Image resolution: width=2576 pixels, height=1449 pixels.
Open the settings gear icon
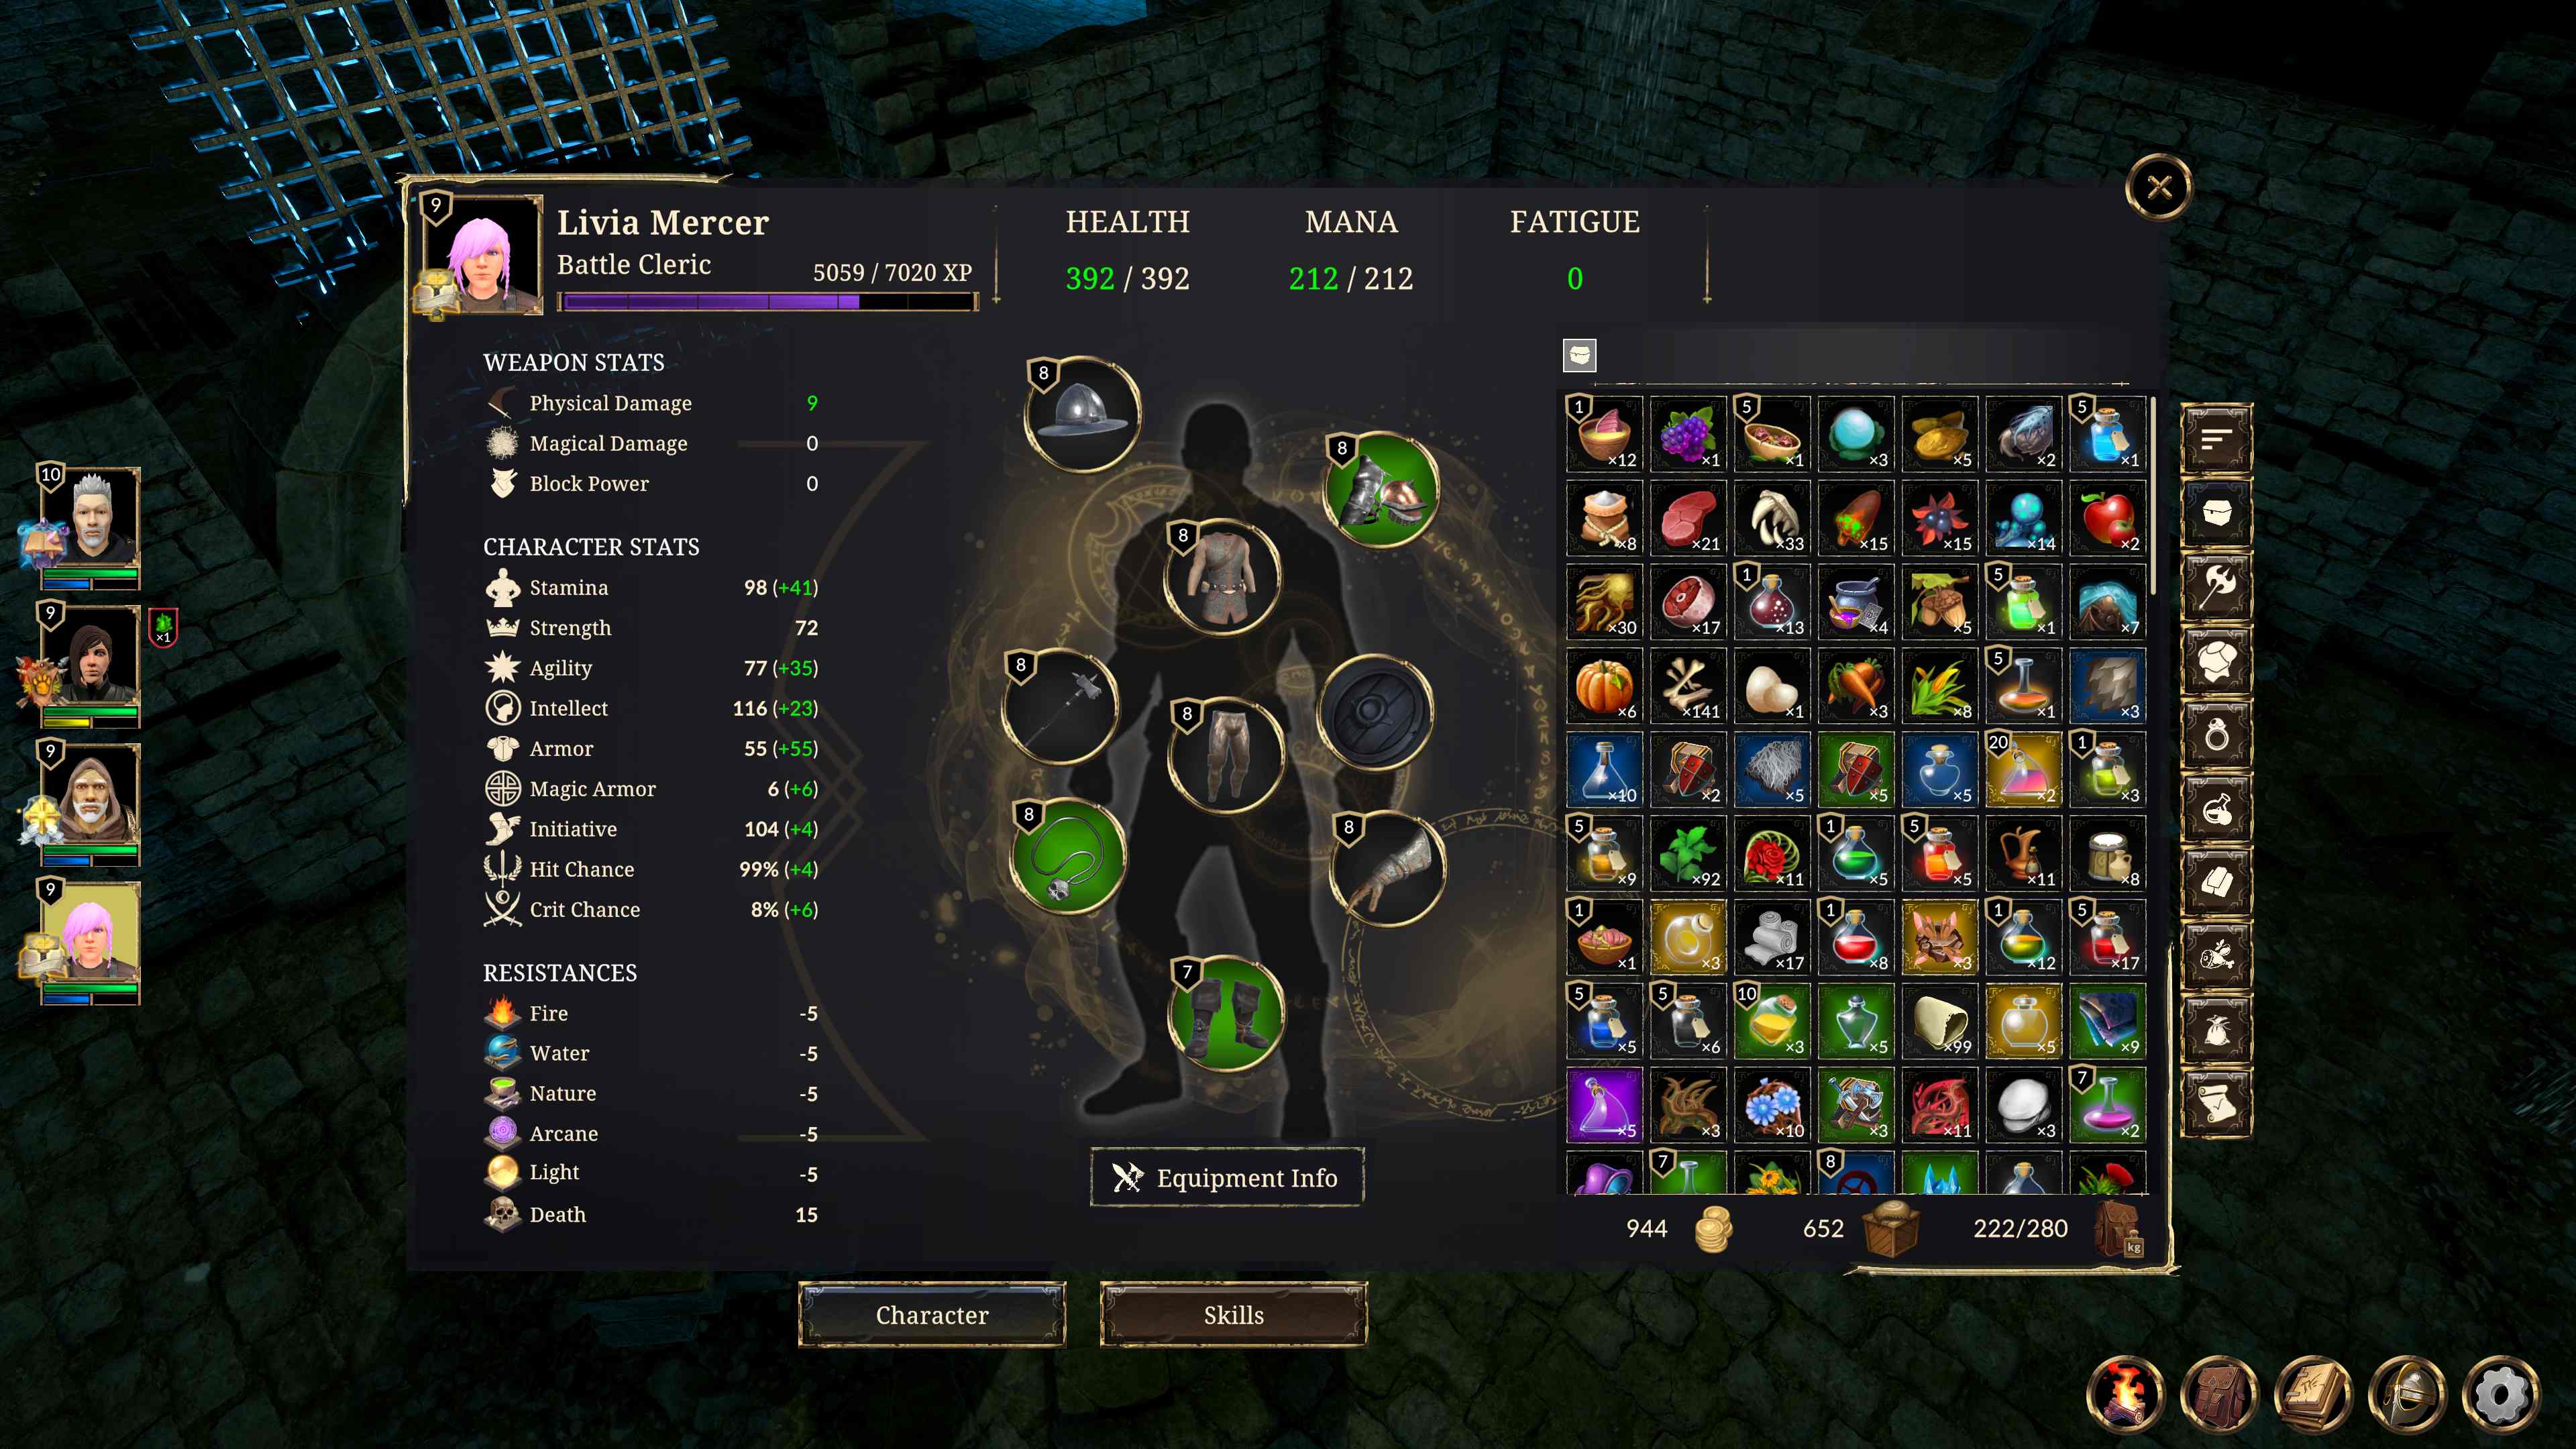(2501, 1393)
